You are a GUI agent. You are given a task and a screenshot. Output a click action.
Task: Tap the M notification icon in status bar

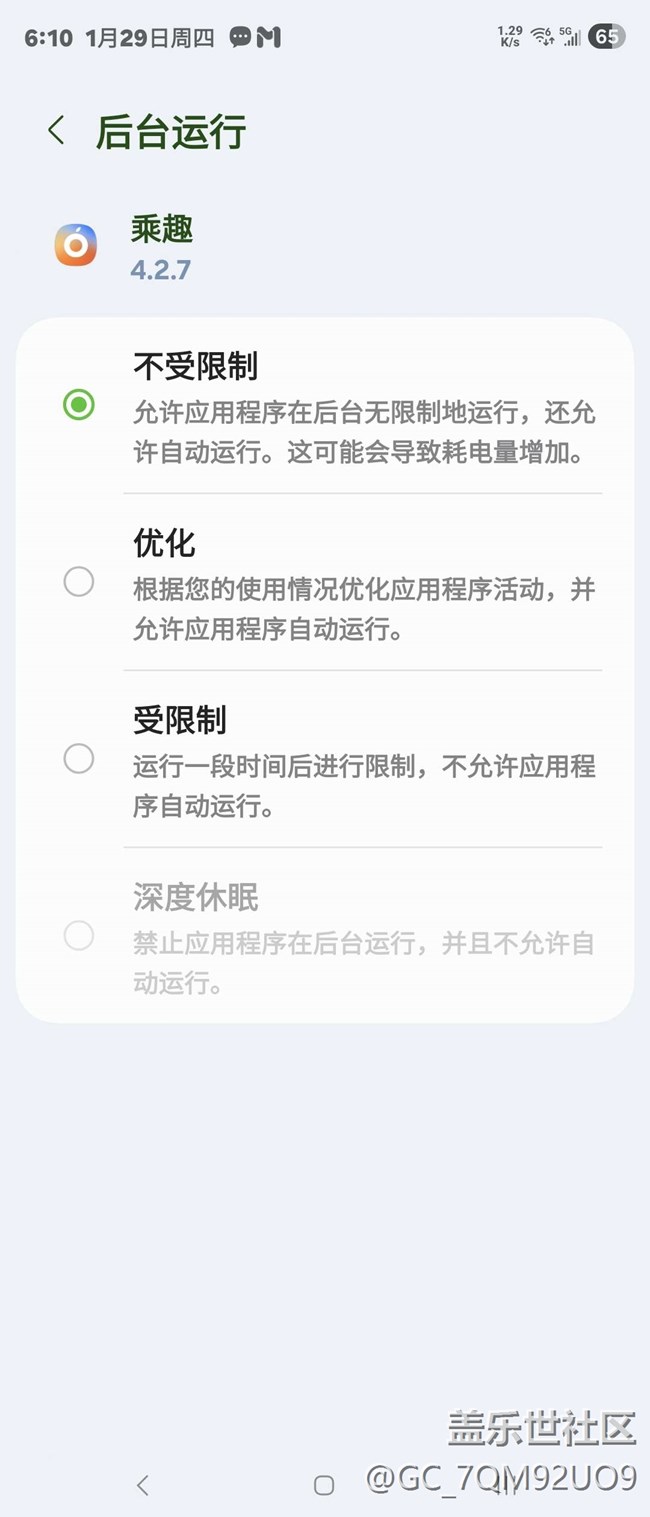[x=268, y=38]
